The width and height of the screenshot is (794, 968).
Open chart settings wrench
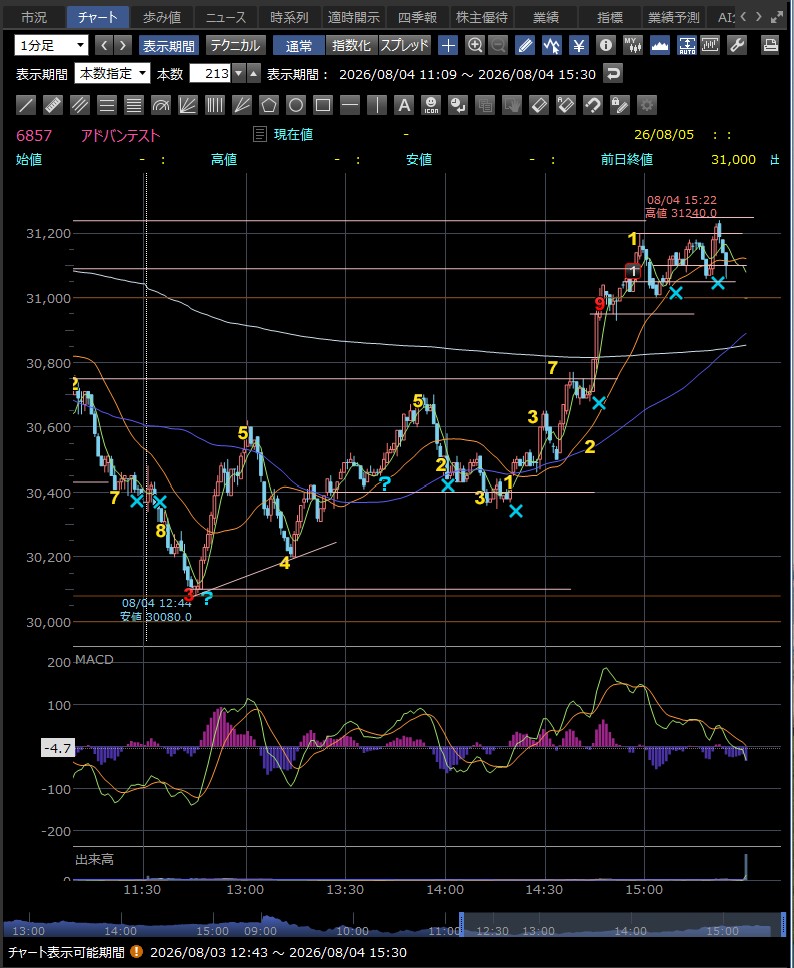737,45
